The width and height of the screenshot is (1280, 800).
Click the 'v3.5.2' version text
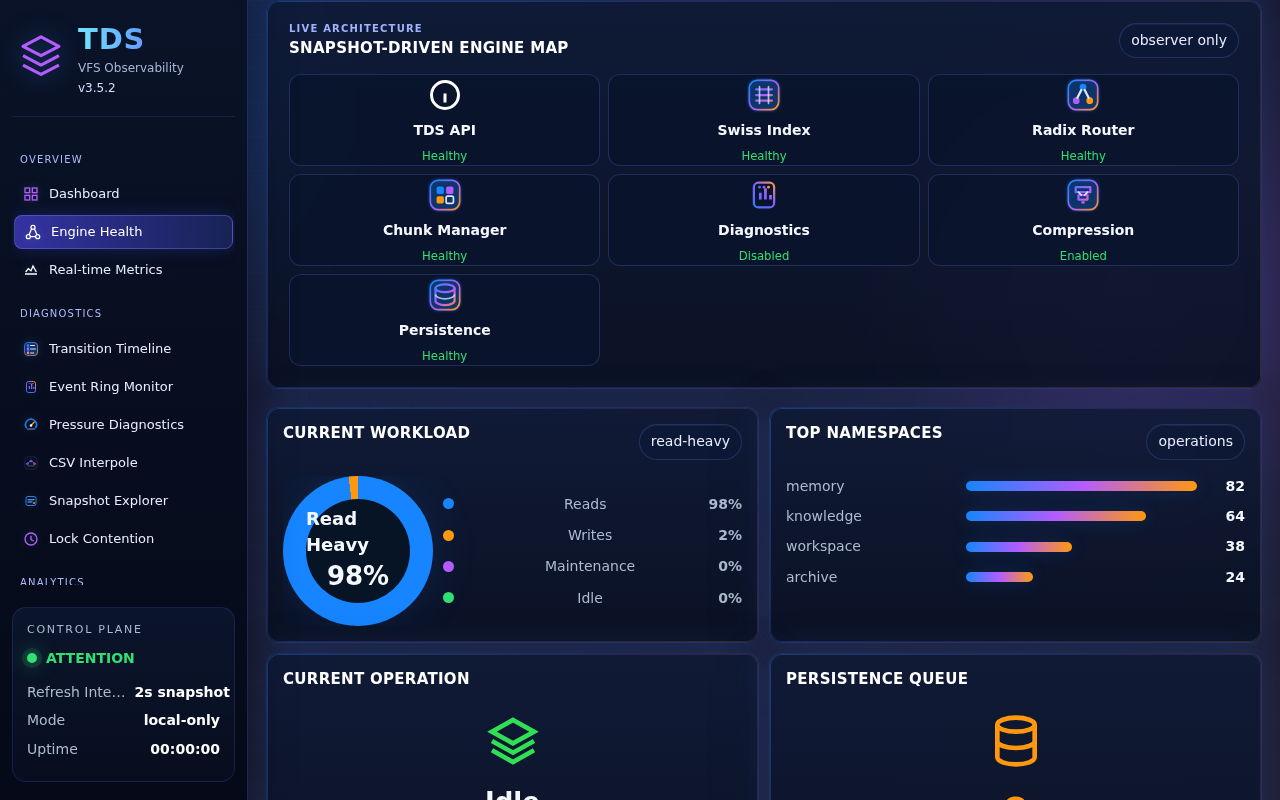97,88
